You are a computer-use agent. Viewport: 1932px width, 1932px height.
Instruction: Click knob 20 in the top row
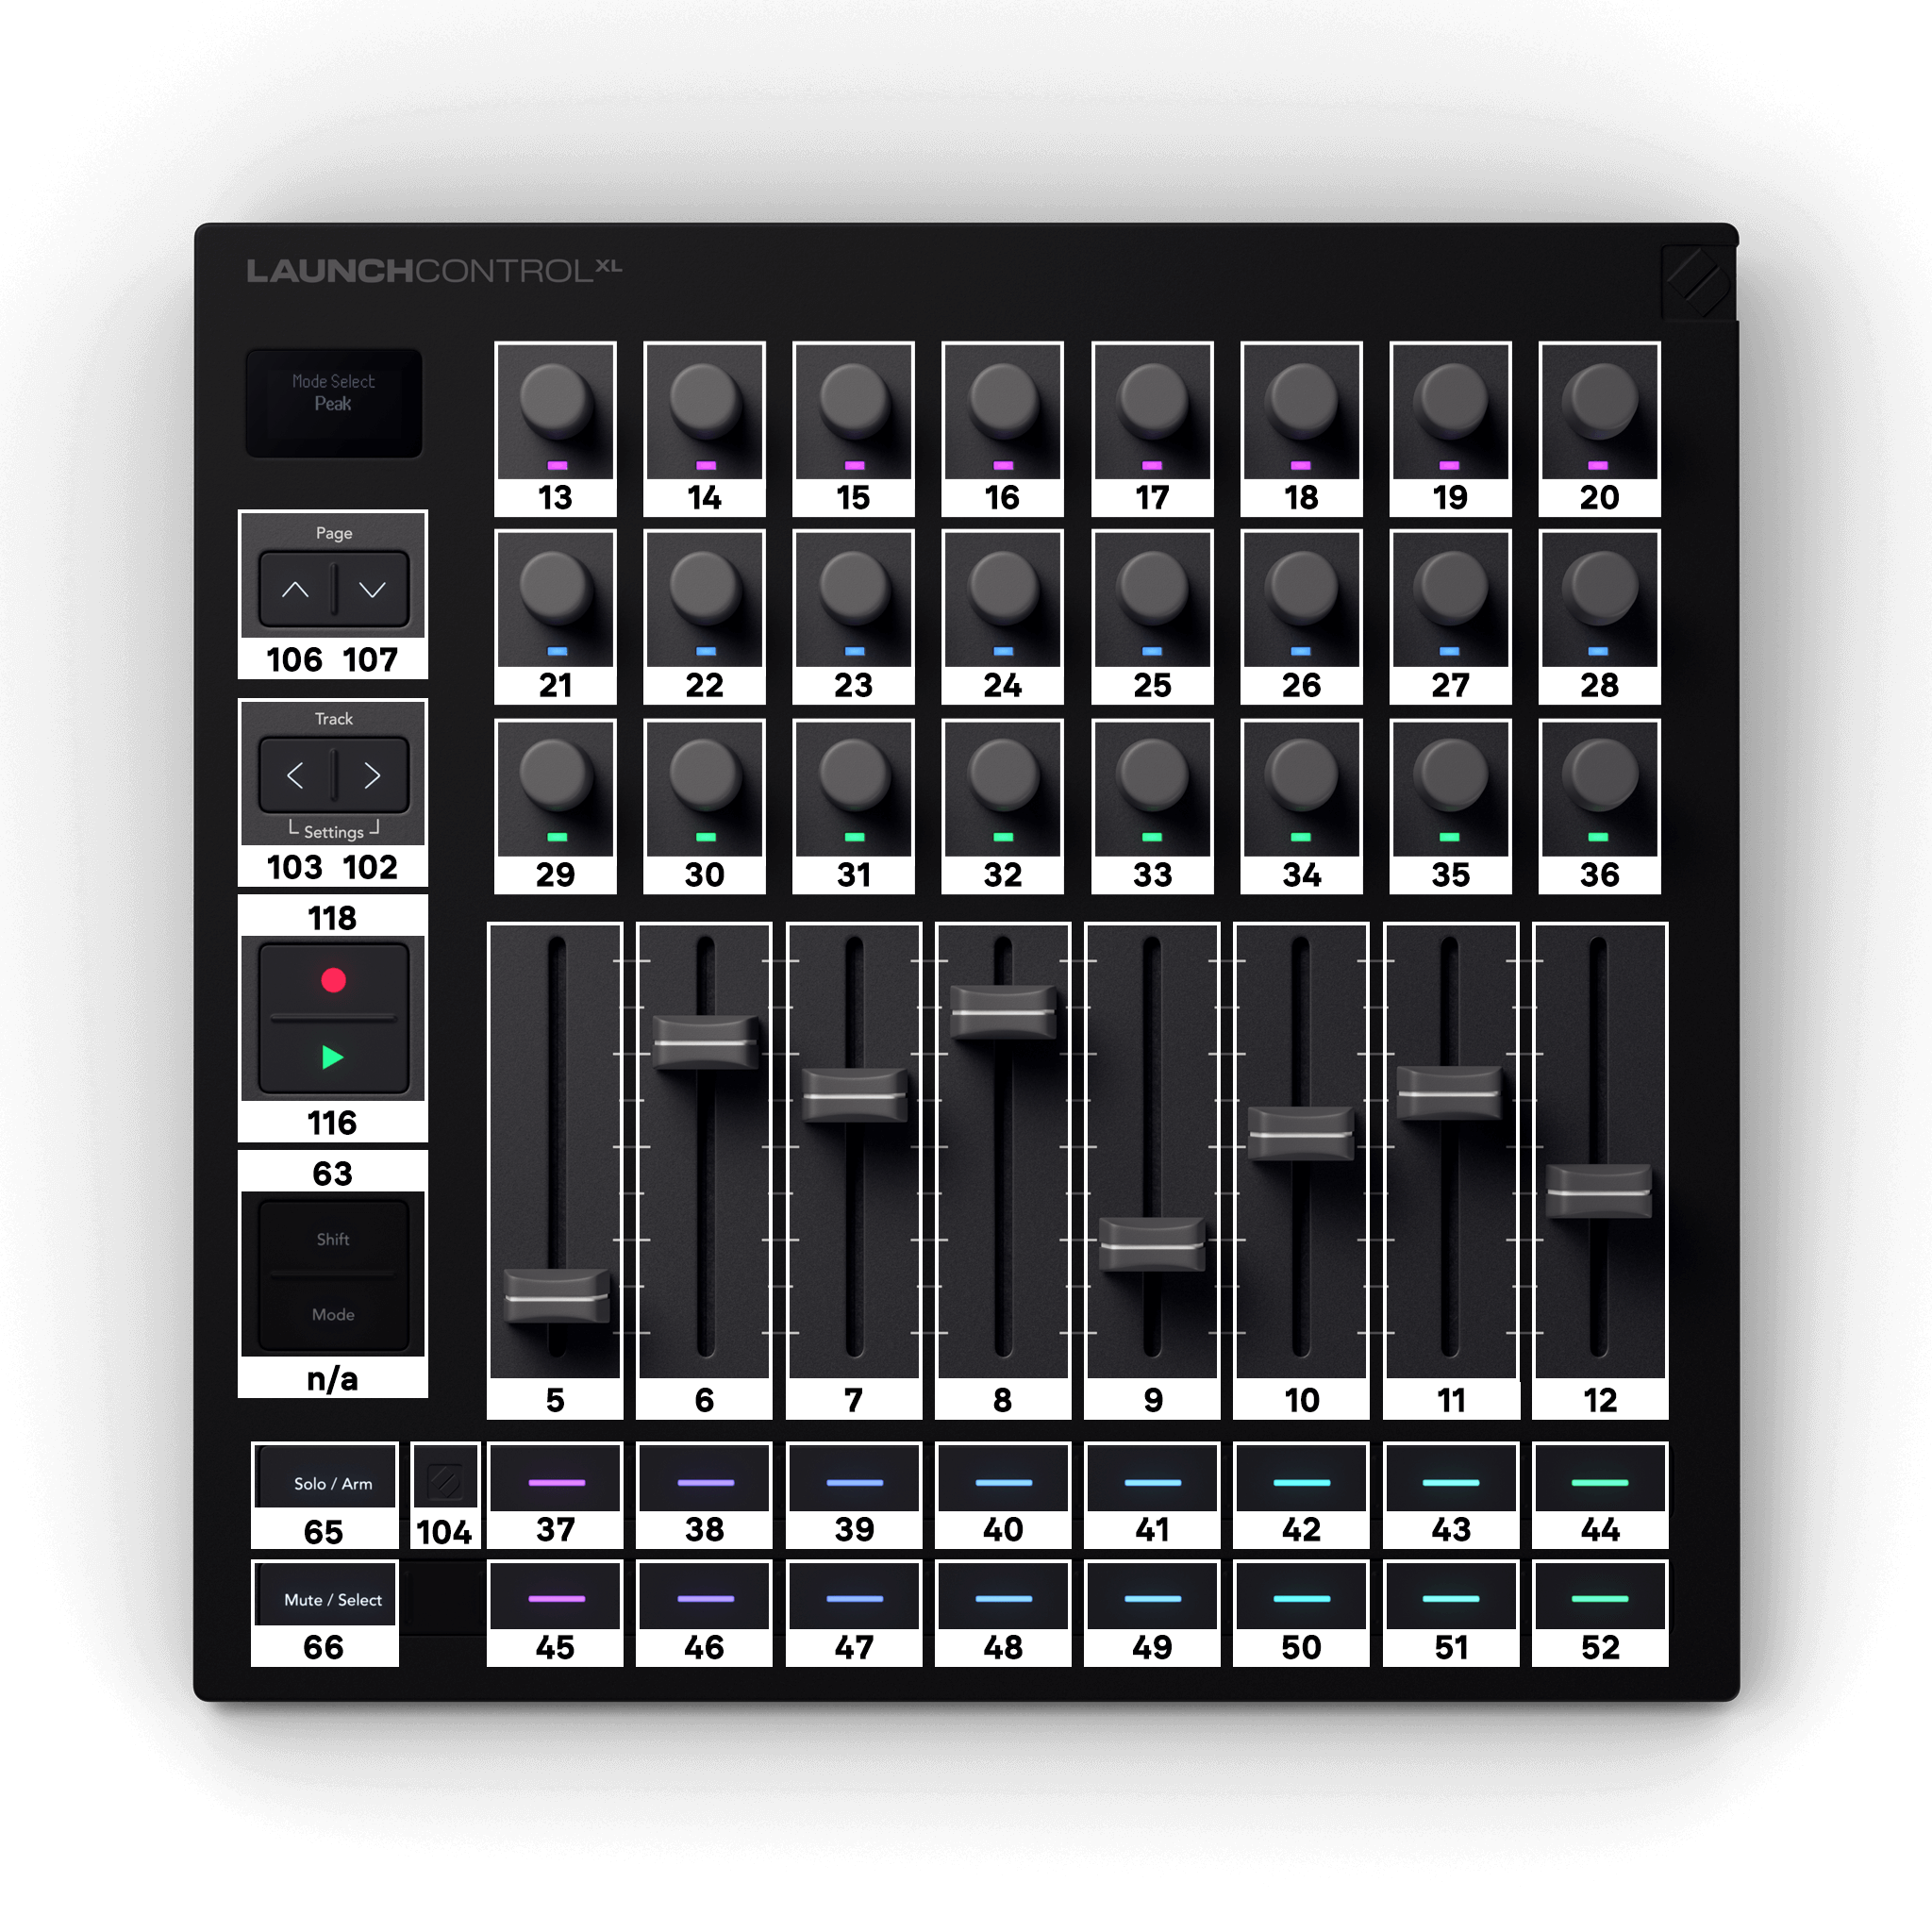coord(1599,400)
